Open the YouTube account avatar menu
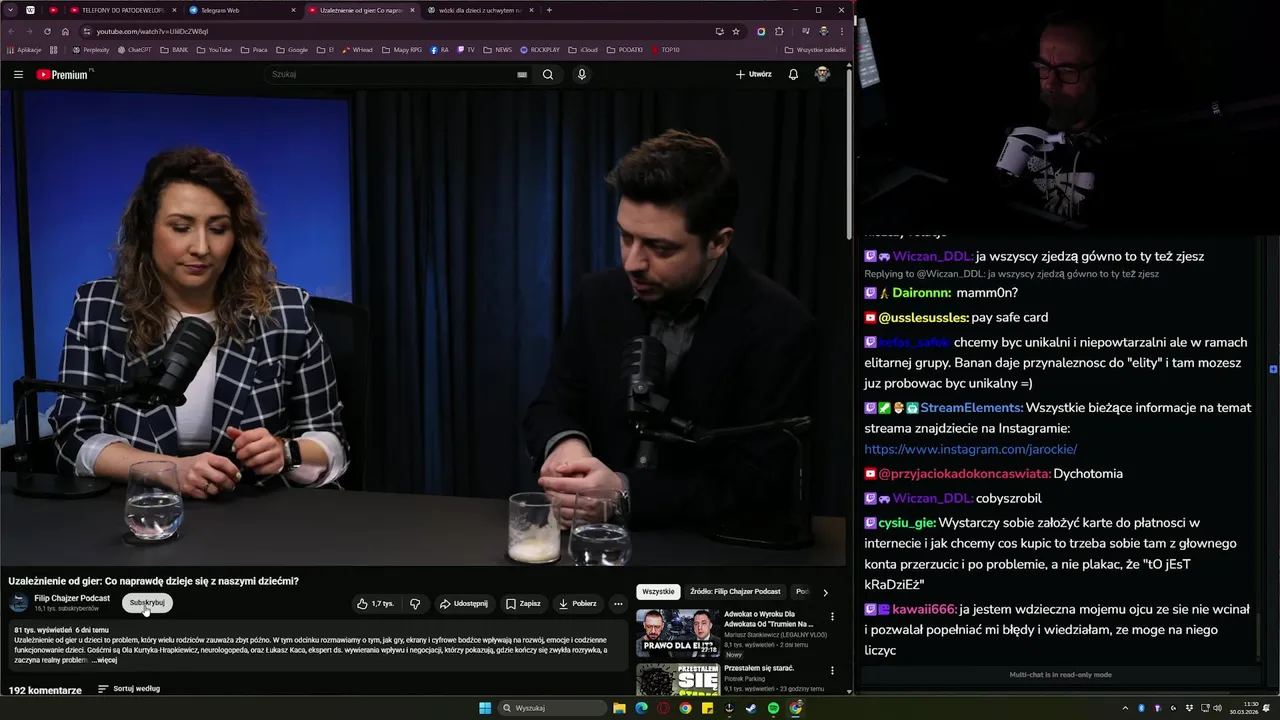1280x720 pixels. (822, 74)
